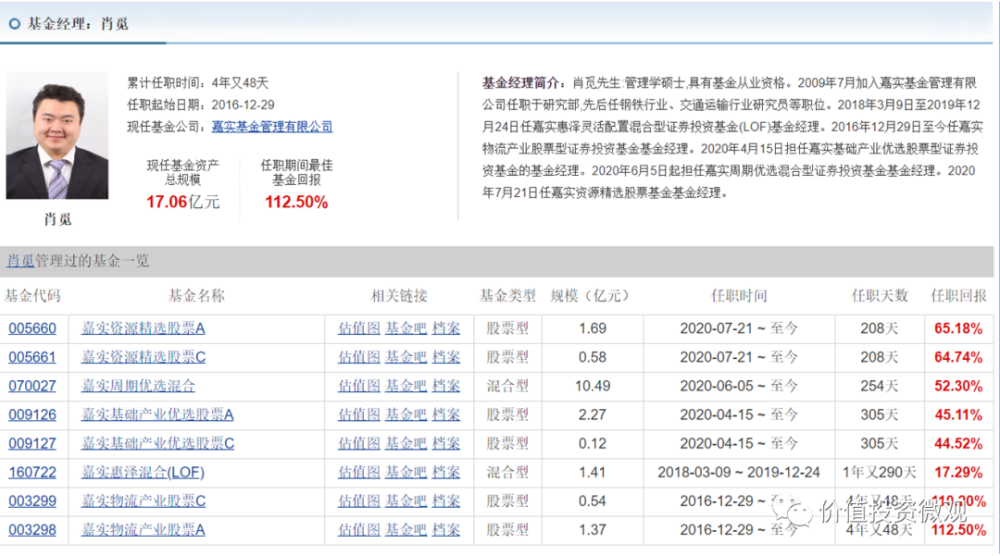
Task: Click the 任职回报 column header
Action: [959, 296]
